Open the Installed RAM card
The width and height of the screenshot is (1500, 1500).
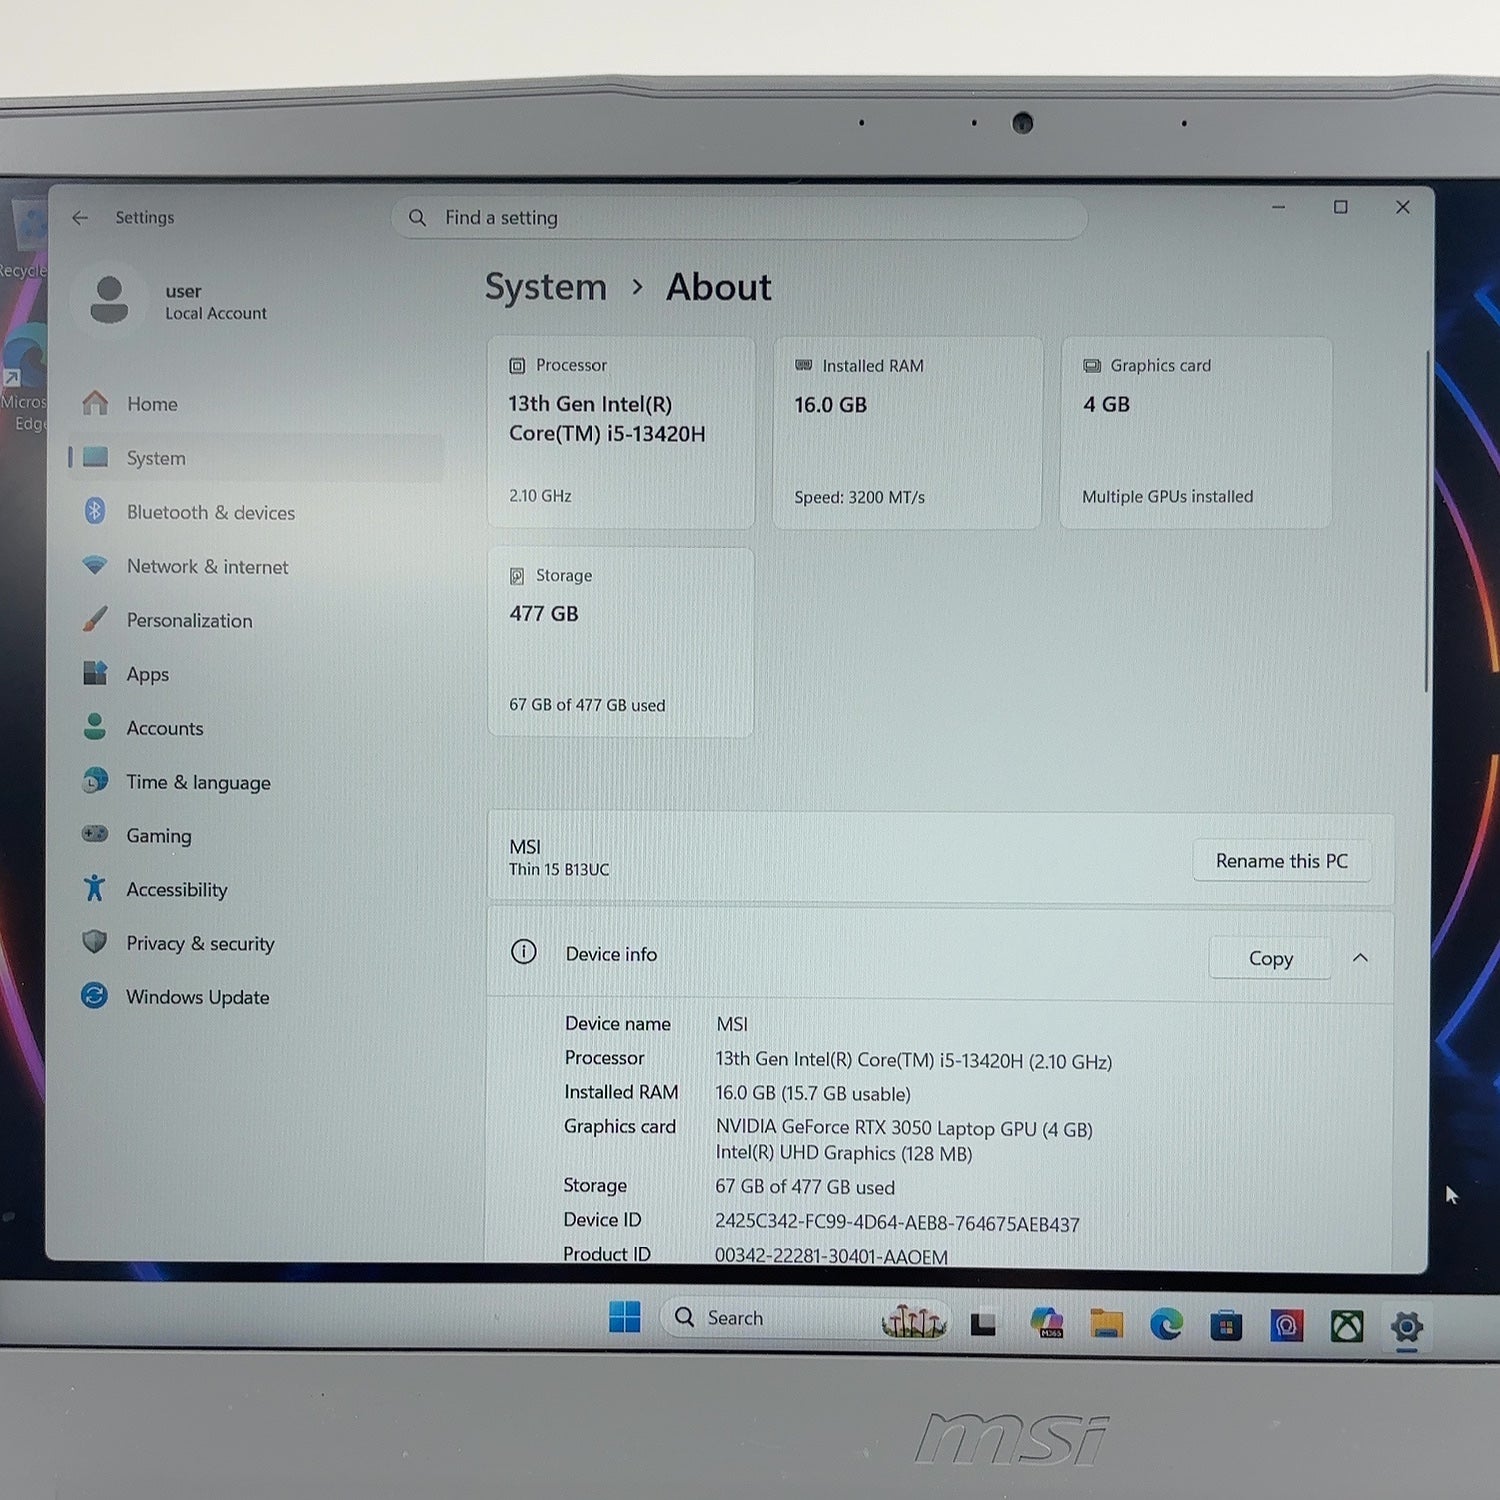coord(907,431)
